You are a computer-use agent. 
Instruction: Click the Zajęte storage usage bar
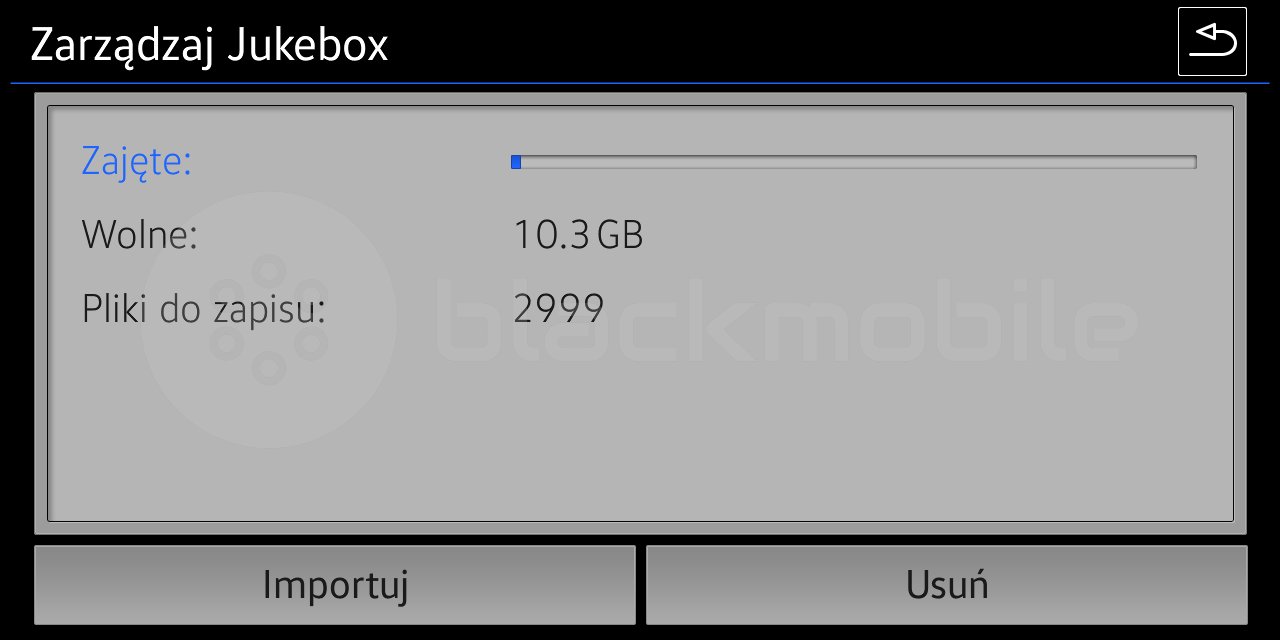853,162
